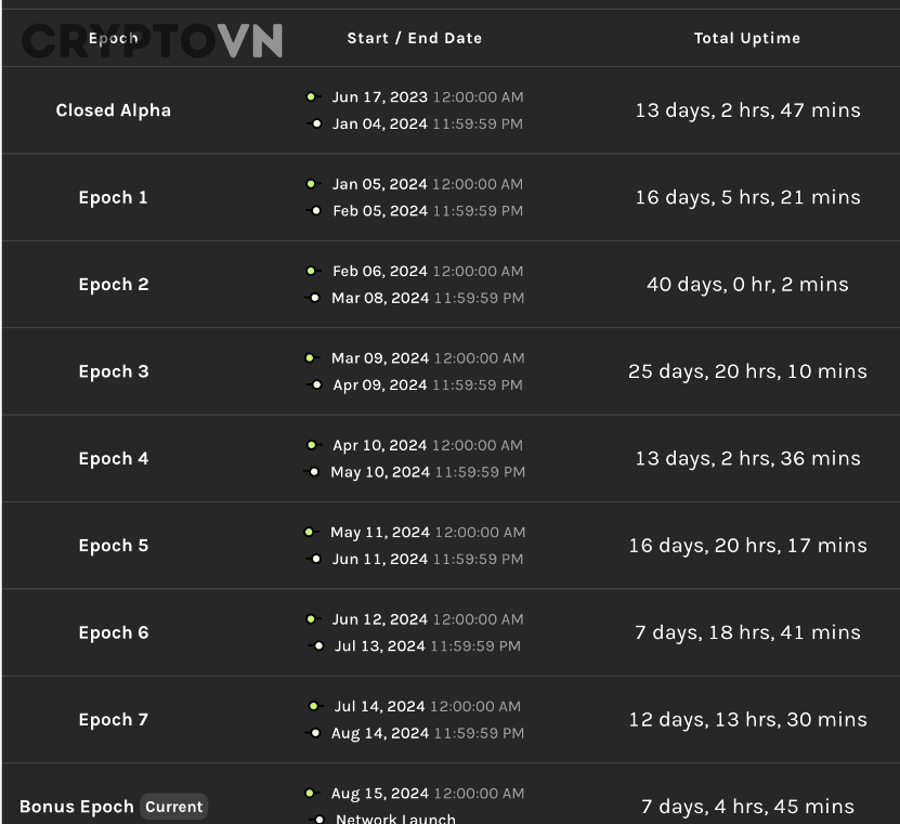
Task: Click the Start / End Date heading
Action: pyautogui.click(x=414, y=38)
